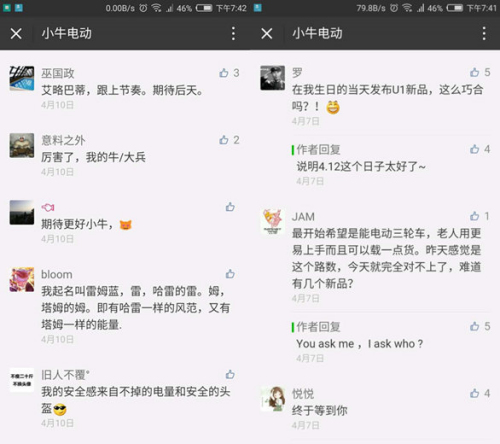
Task: Open 罗's avatar photo
Action: point(272,78)
